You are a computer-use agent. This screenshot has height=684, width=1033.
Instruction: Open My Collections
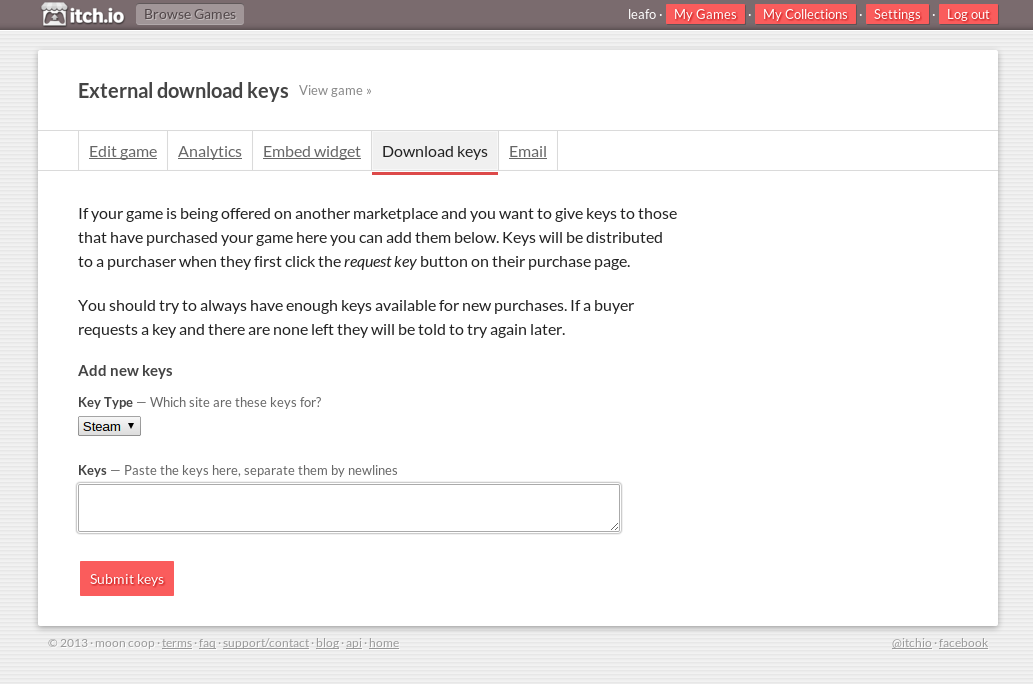click(805, 14)
